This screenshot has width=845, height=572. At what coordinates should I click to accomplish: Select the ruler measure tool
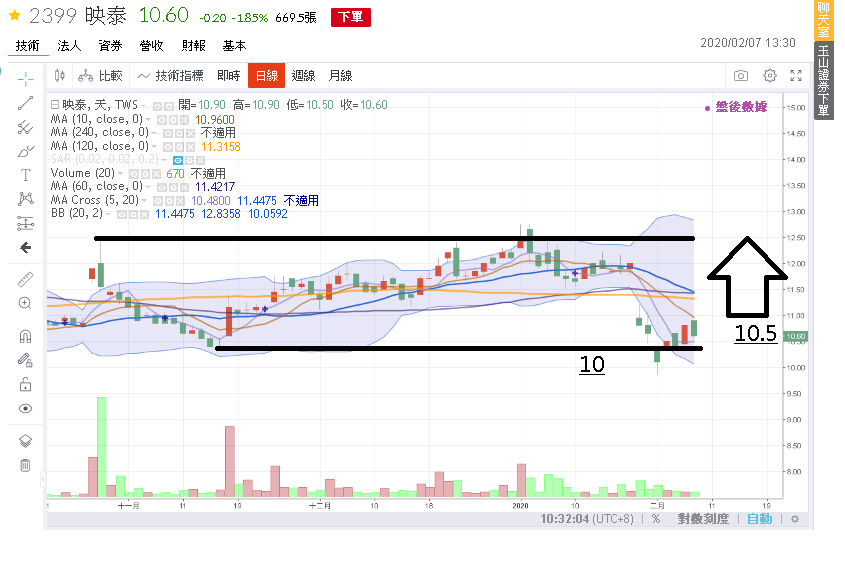pyautogui.click(x=25, y=279)
